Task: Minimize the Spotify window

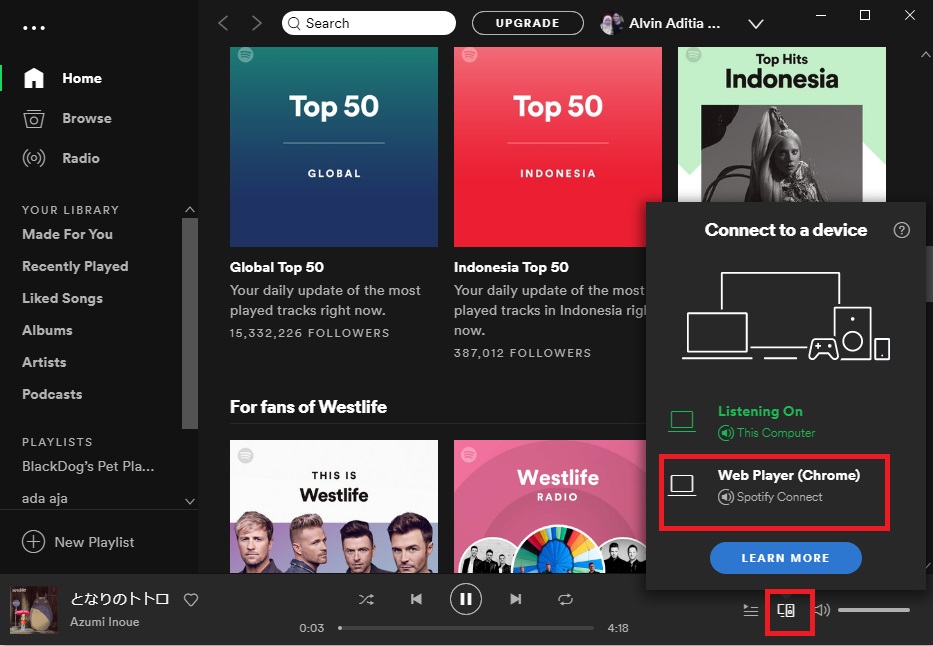Action: coord(821,15)
